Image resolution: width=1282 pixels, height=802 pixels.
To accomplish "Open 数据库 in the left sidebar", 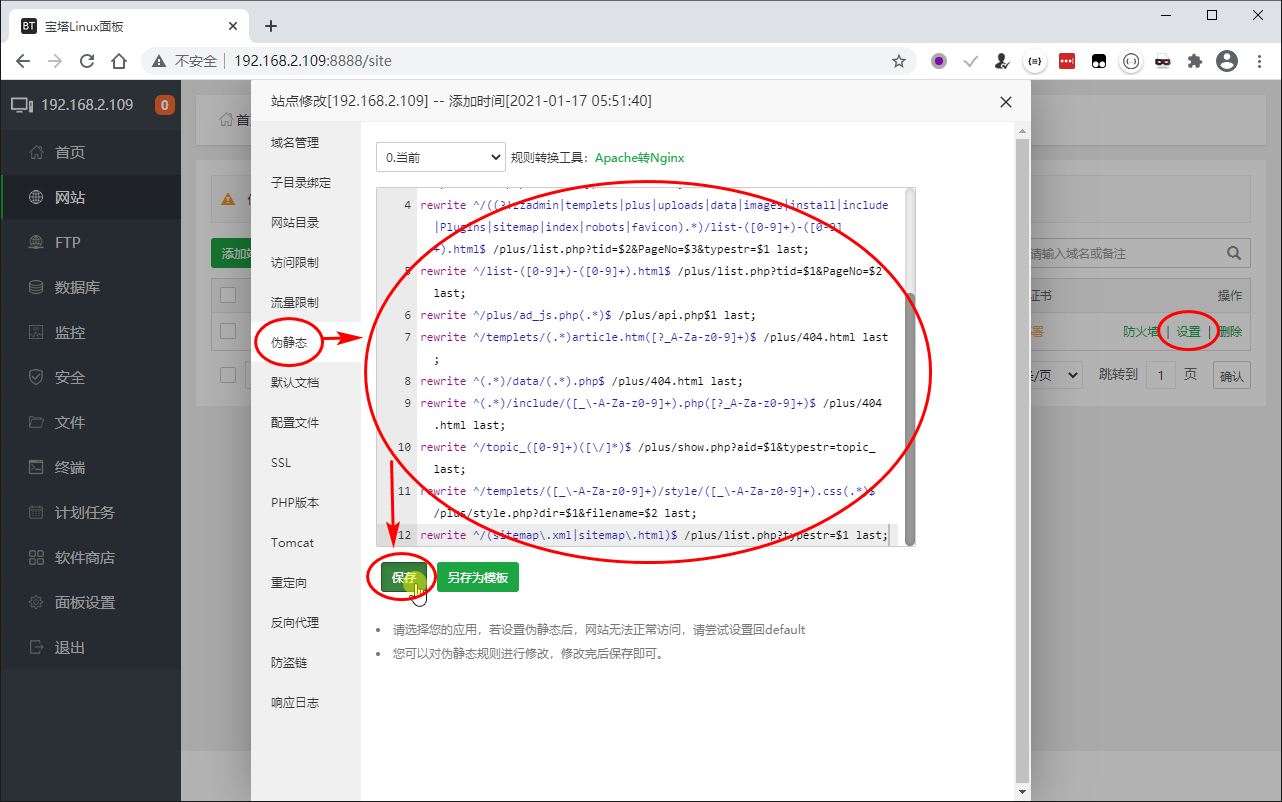I will [x=90, y=287].
